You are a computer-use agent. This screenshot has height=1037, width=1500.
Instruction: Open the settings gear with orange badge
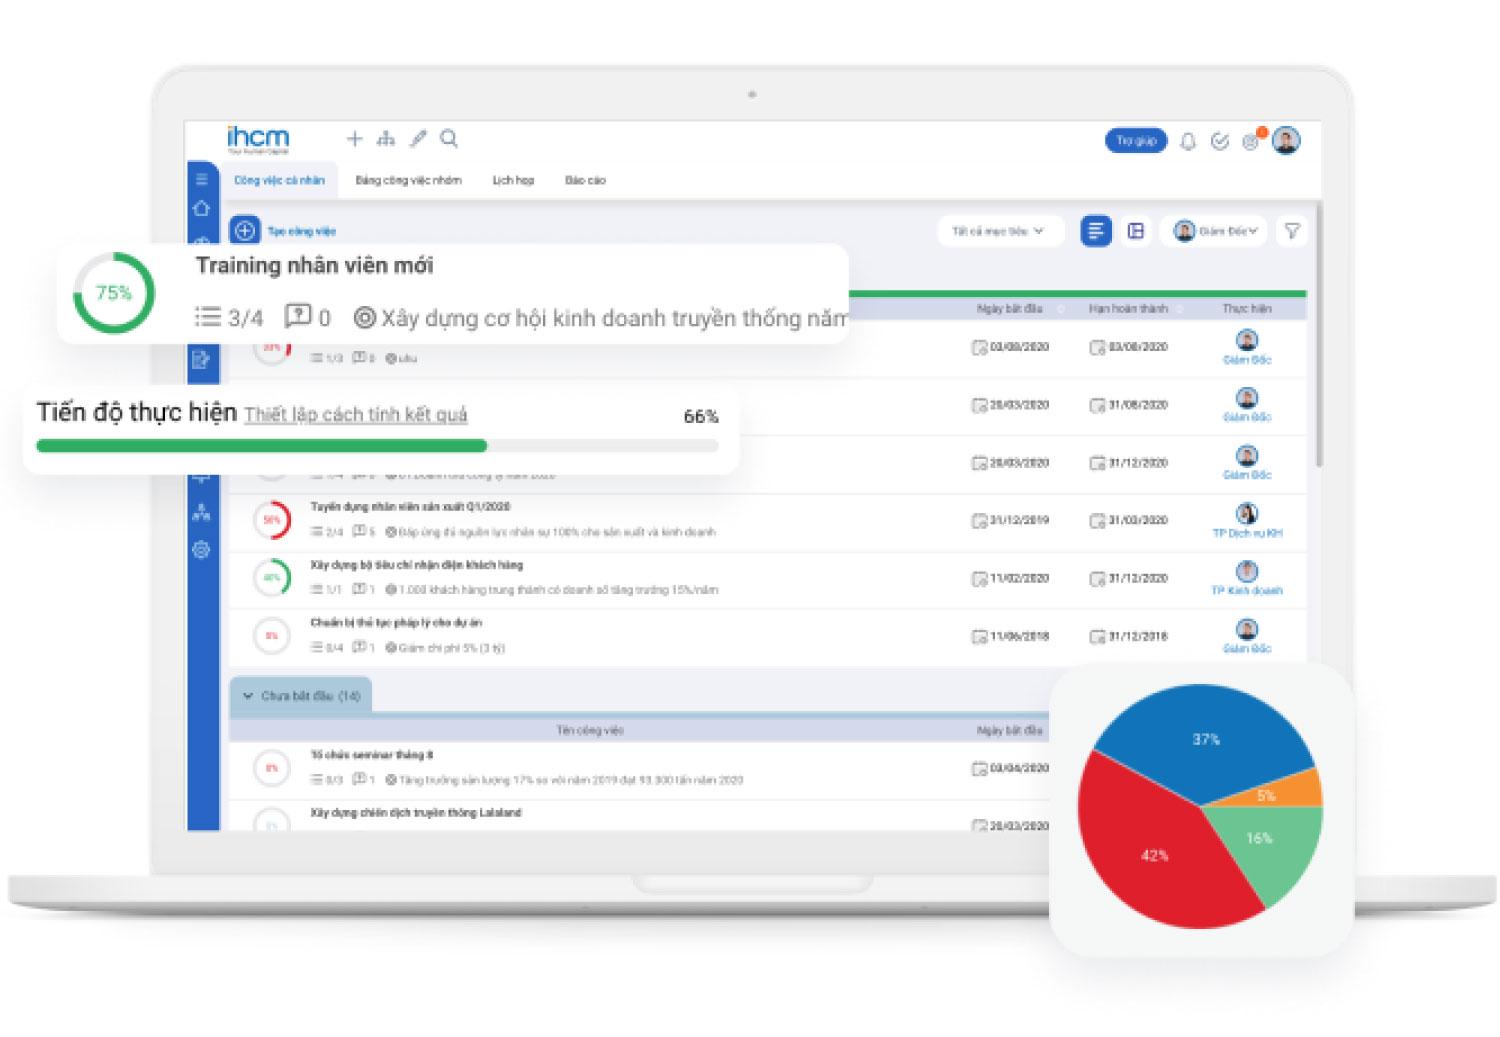tap(1252, 140)
